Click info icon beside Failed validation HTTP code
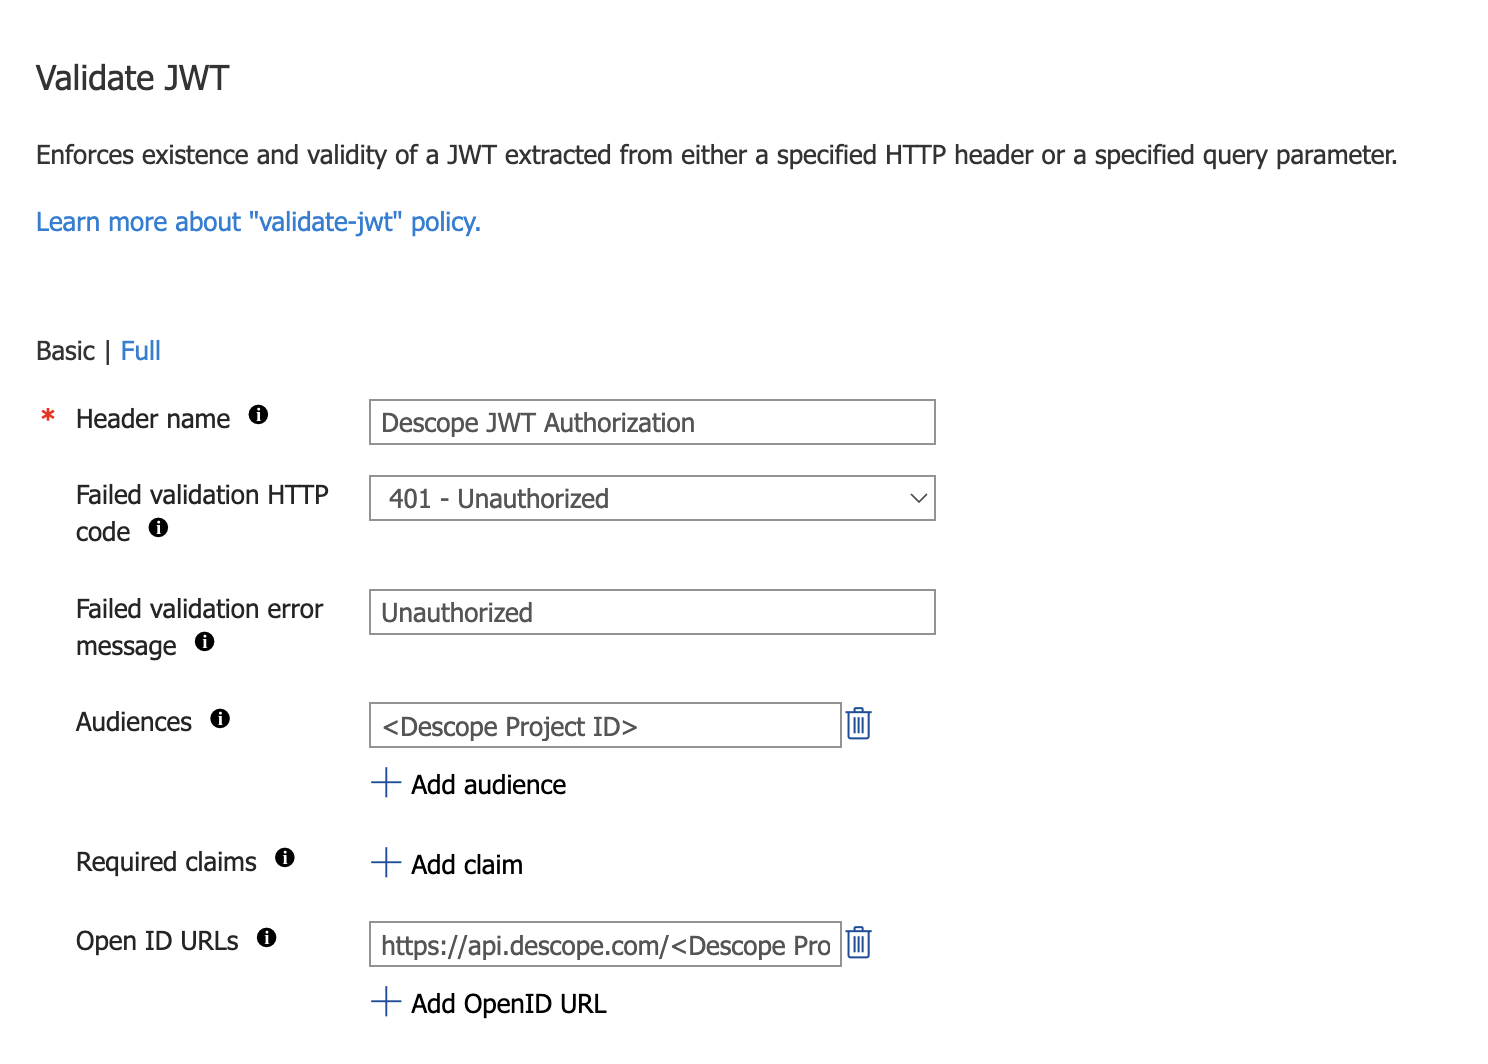 click(x=158, y=528)
